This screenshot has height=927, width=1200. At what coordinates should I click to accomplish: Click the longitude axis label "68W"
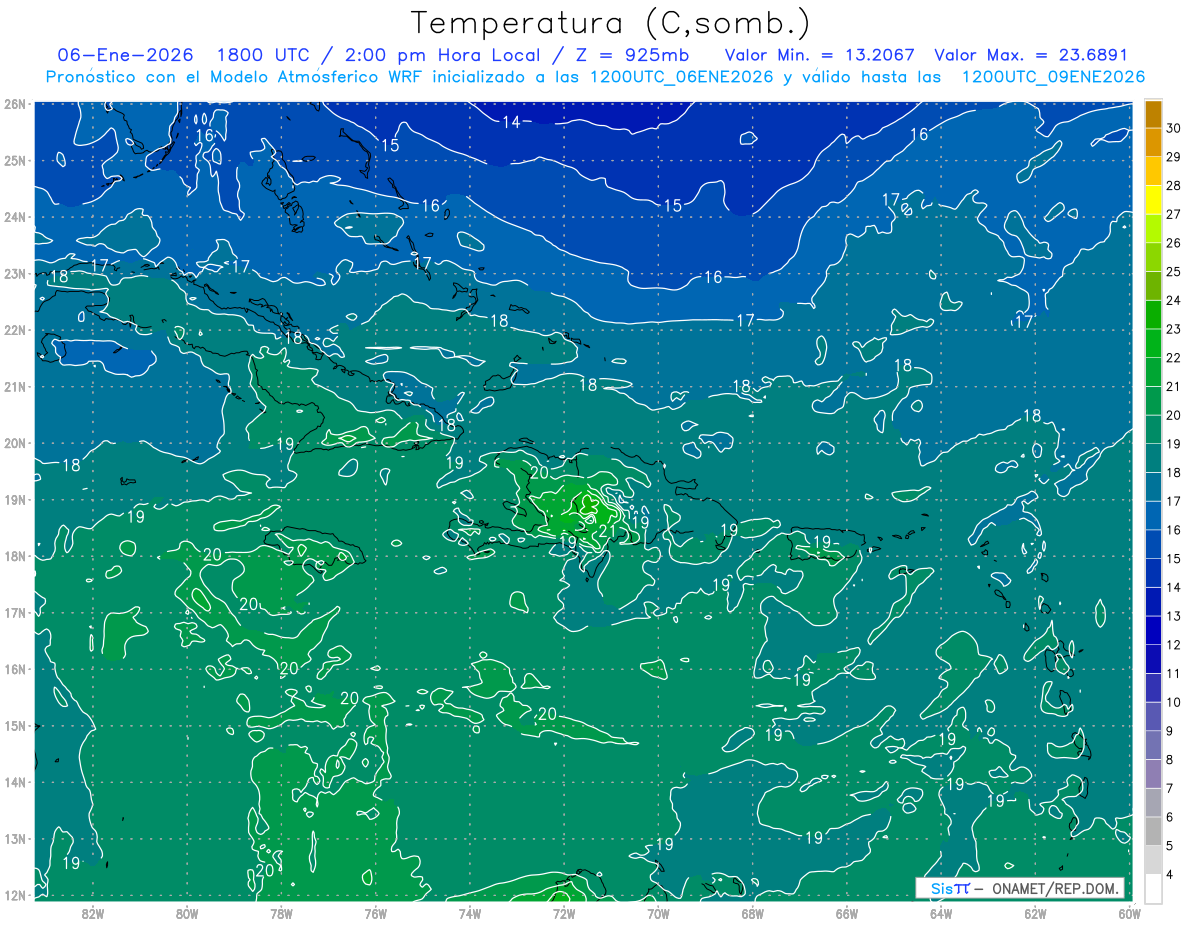[752, 913]
